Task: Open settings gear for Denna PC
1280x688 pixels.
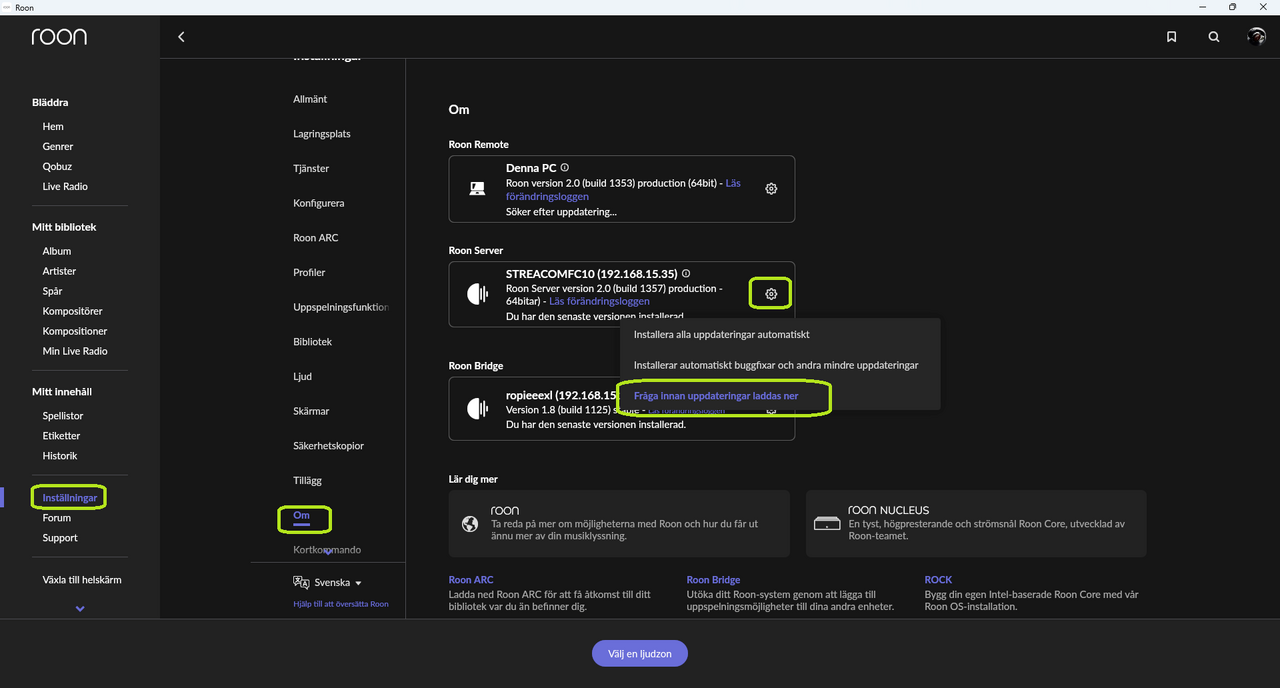Action: point(771,189)
